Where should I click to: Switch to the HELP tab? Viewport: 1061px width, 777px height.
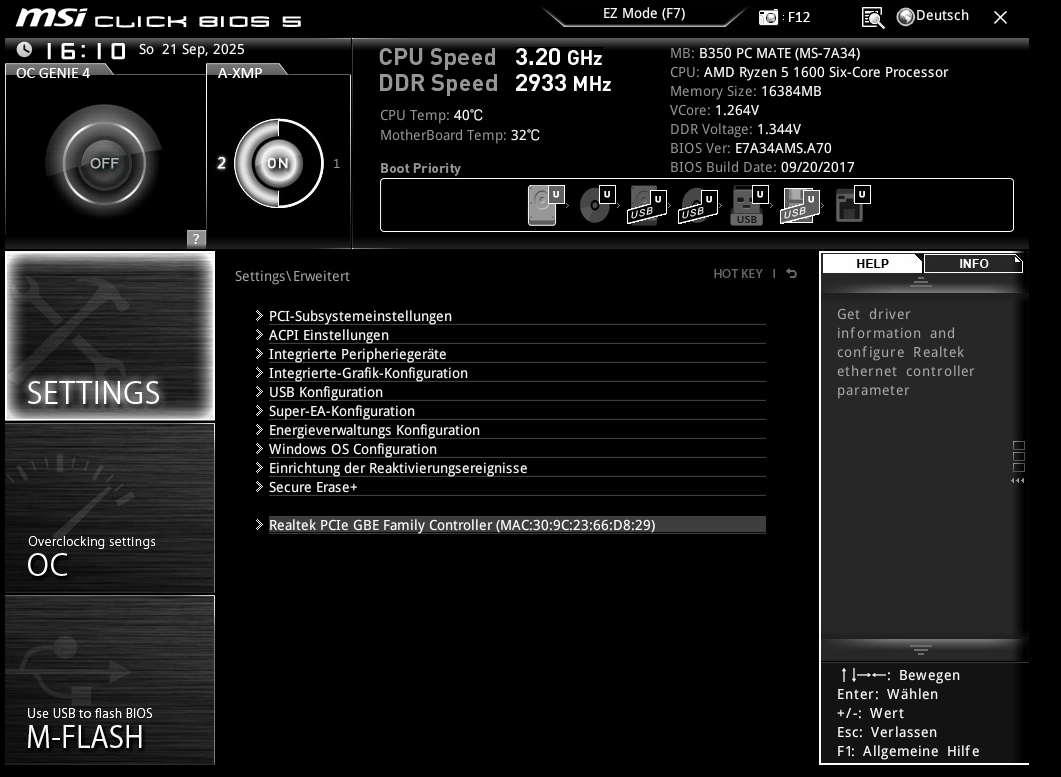872,263
